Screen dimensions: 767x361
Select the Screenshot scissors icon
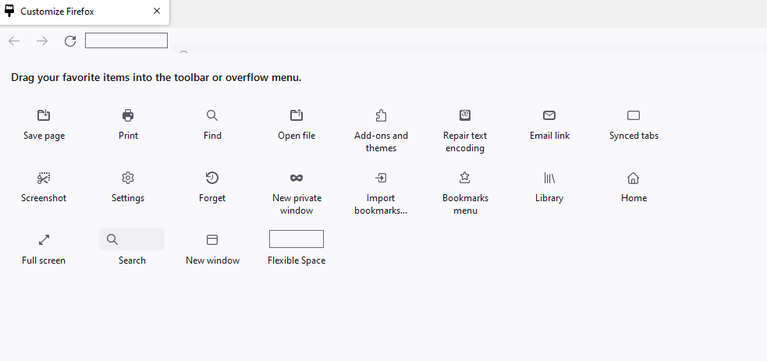click(x=44, y=178)
